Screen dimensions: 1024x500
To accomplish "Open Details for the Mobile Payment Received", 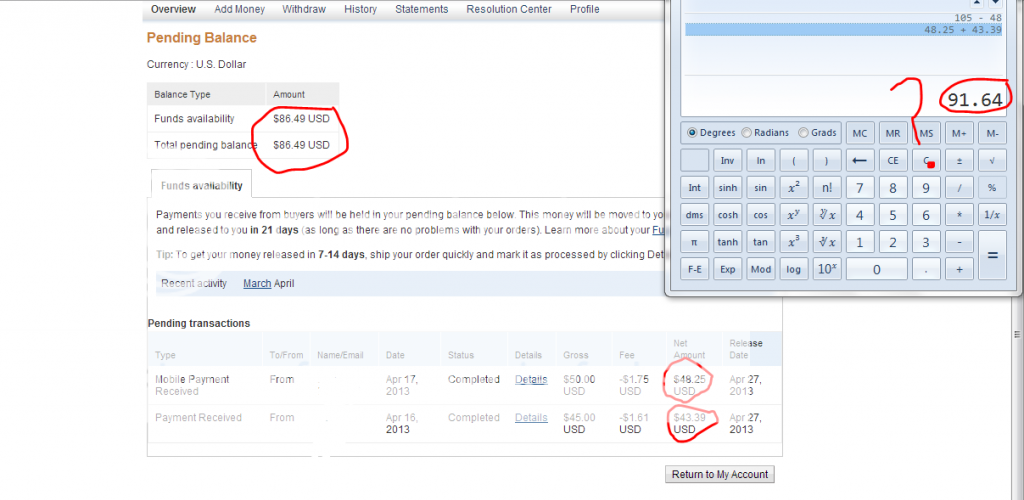I will pyautogui.click(x=531, y=379).
